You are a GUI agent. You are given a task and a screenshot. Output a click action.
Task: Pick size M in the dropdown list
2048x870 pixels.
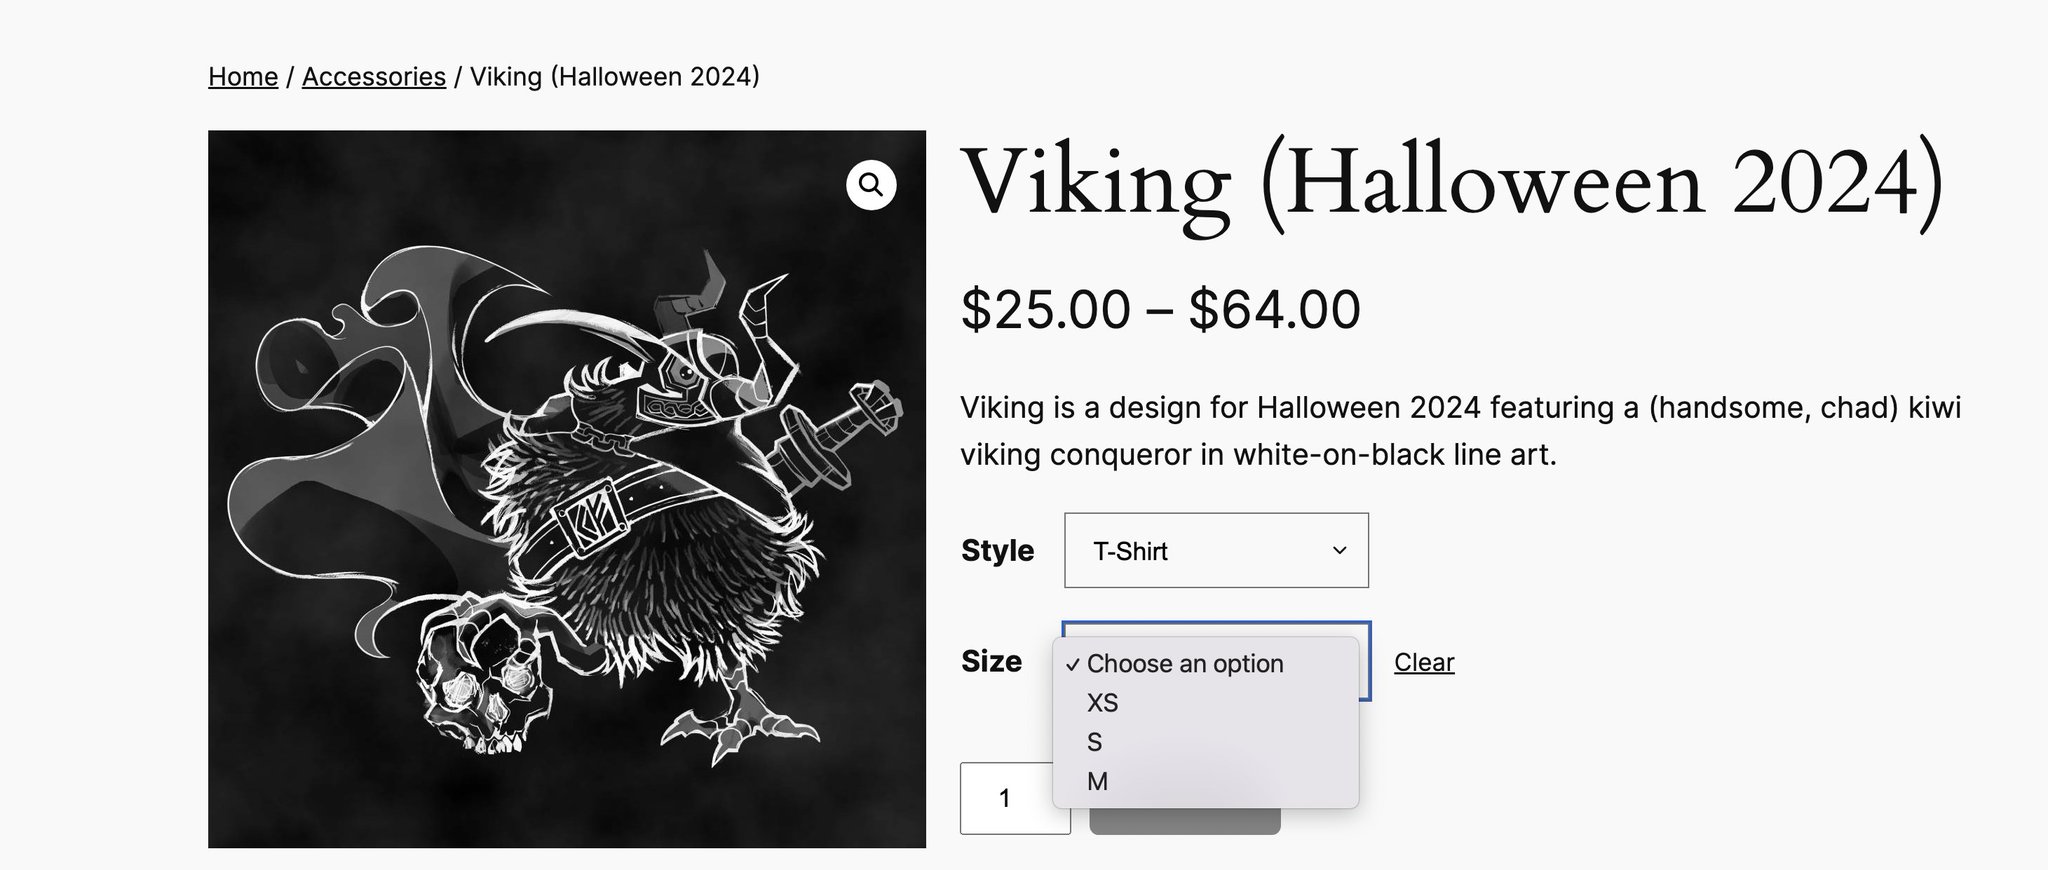pos(1097,781)
